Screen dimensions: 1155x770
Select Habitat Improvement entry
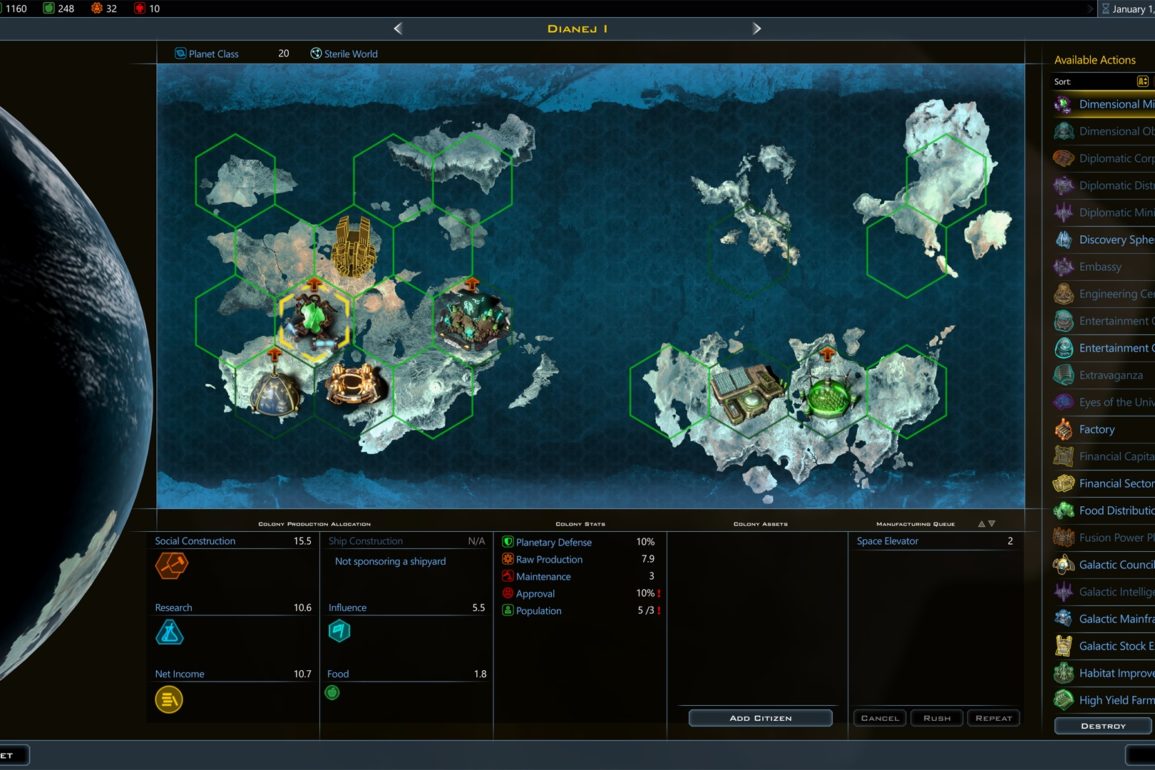[x=1103, y=673]
